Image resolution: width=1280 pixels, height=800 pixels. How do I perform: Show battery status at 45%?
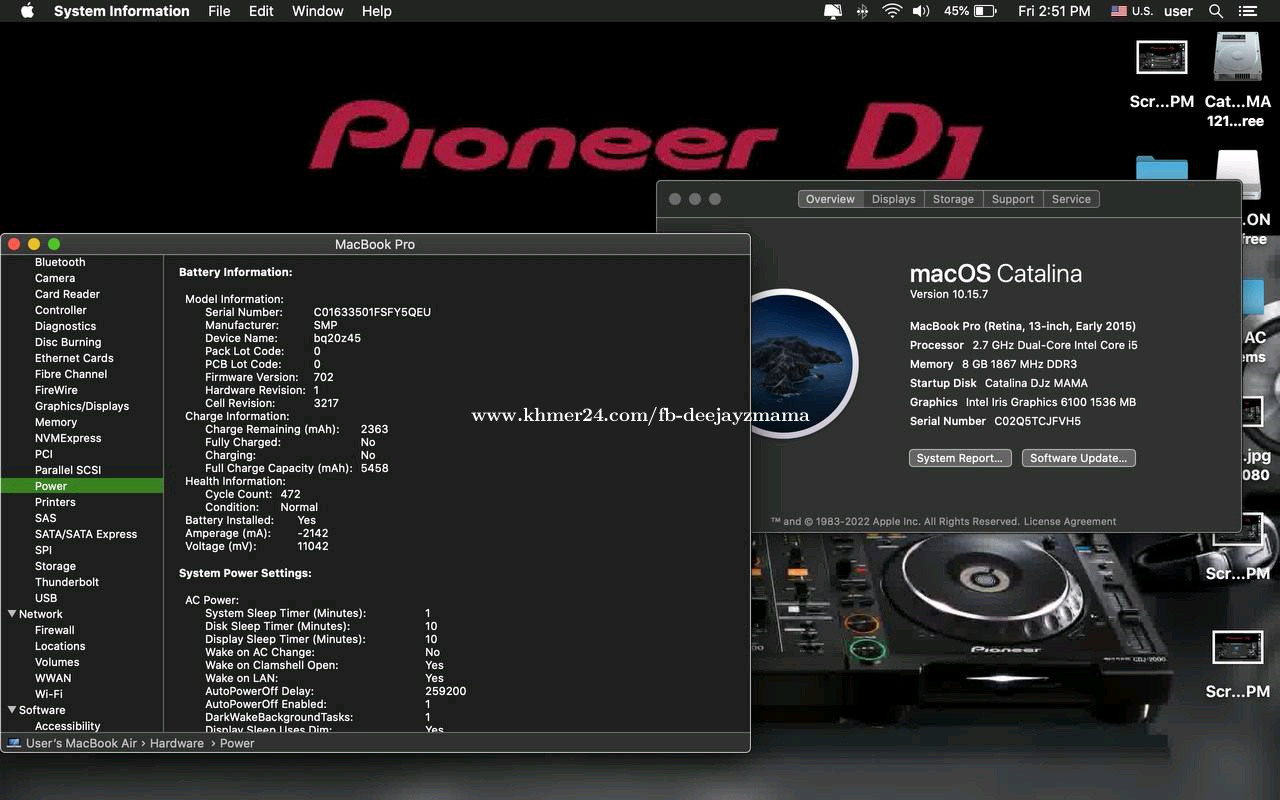[x=970, y=11]
